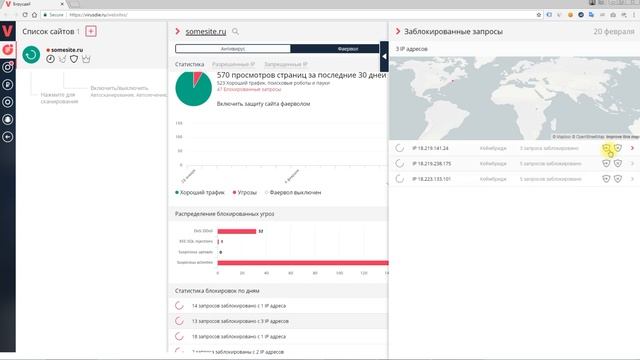Image resolution: width=640 pixels, height=360 pixels.
Task: Open the somesite.ru heading link
Action: tap(206, 31)
